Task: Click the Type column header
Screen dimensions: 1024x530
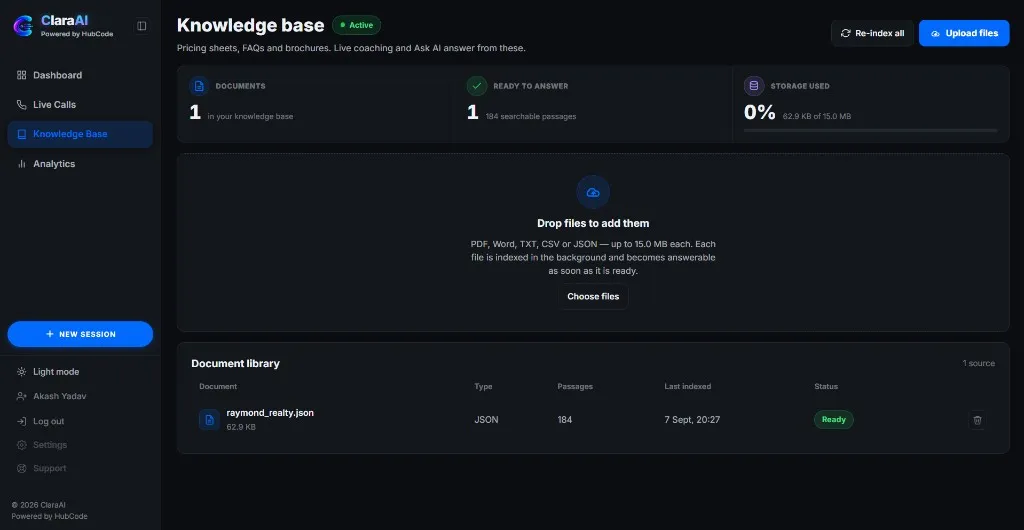Action: point(483,386)
